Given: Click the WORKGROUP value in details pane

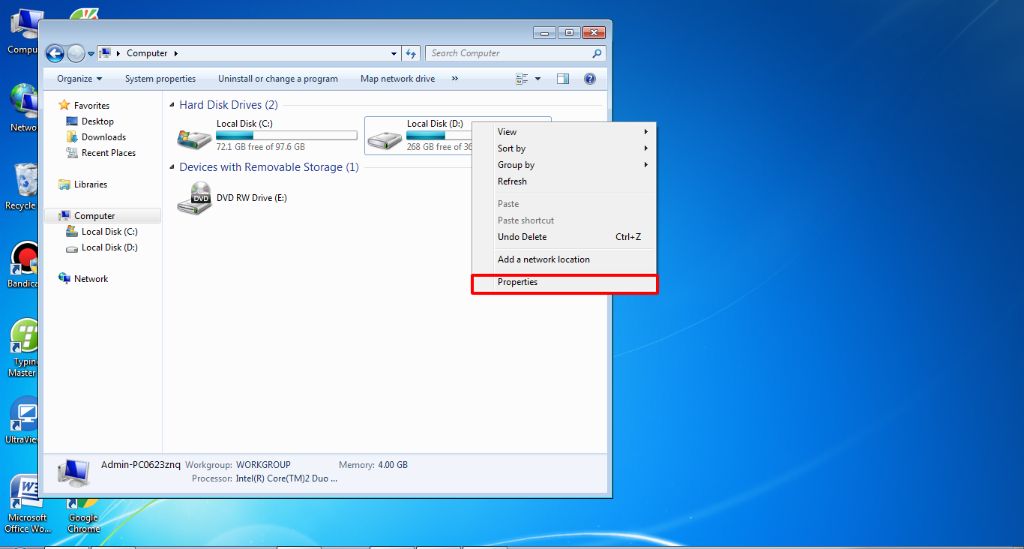Looking at the screenshot, I should [x=263, y=465].
